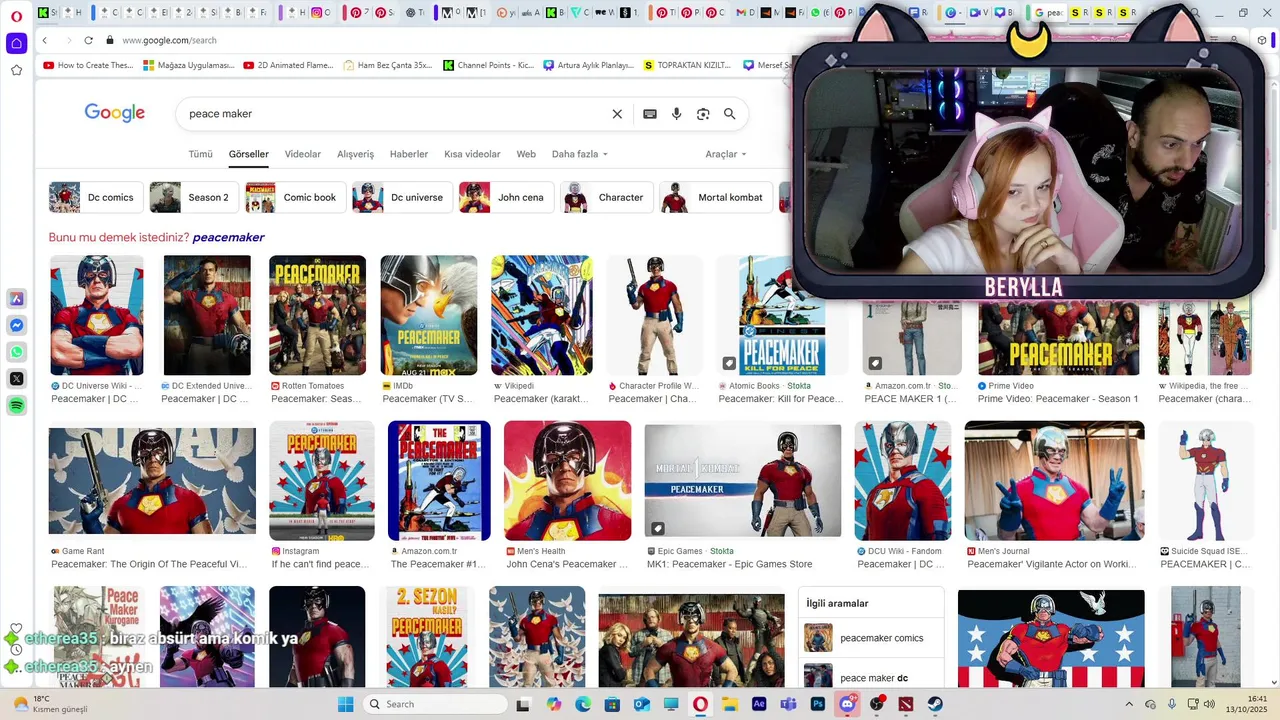Image resolution: width=1280 pixels, height=720 pixels.
Task: Open bookmark TOPRAKTAN KIZILT...
Action: click(688, 65)
